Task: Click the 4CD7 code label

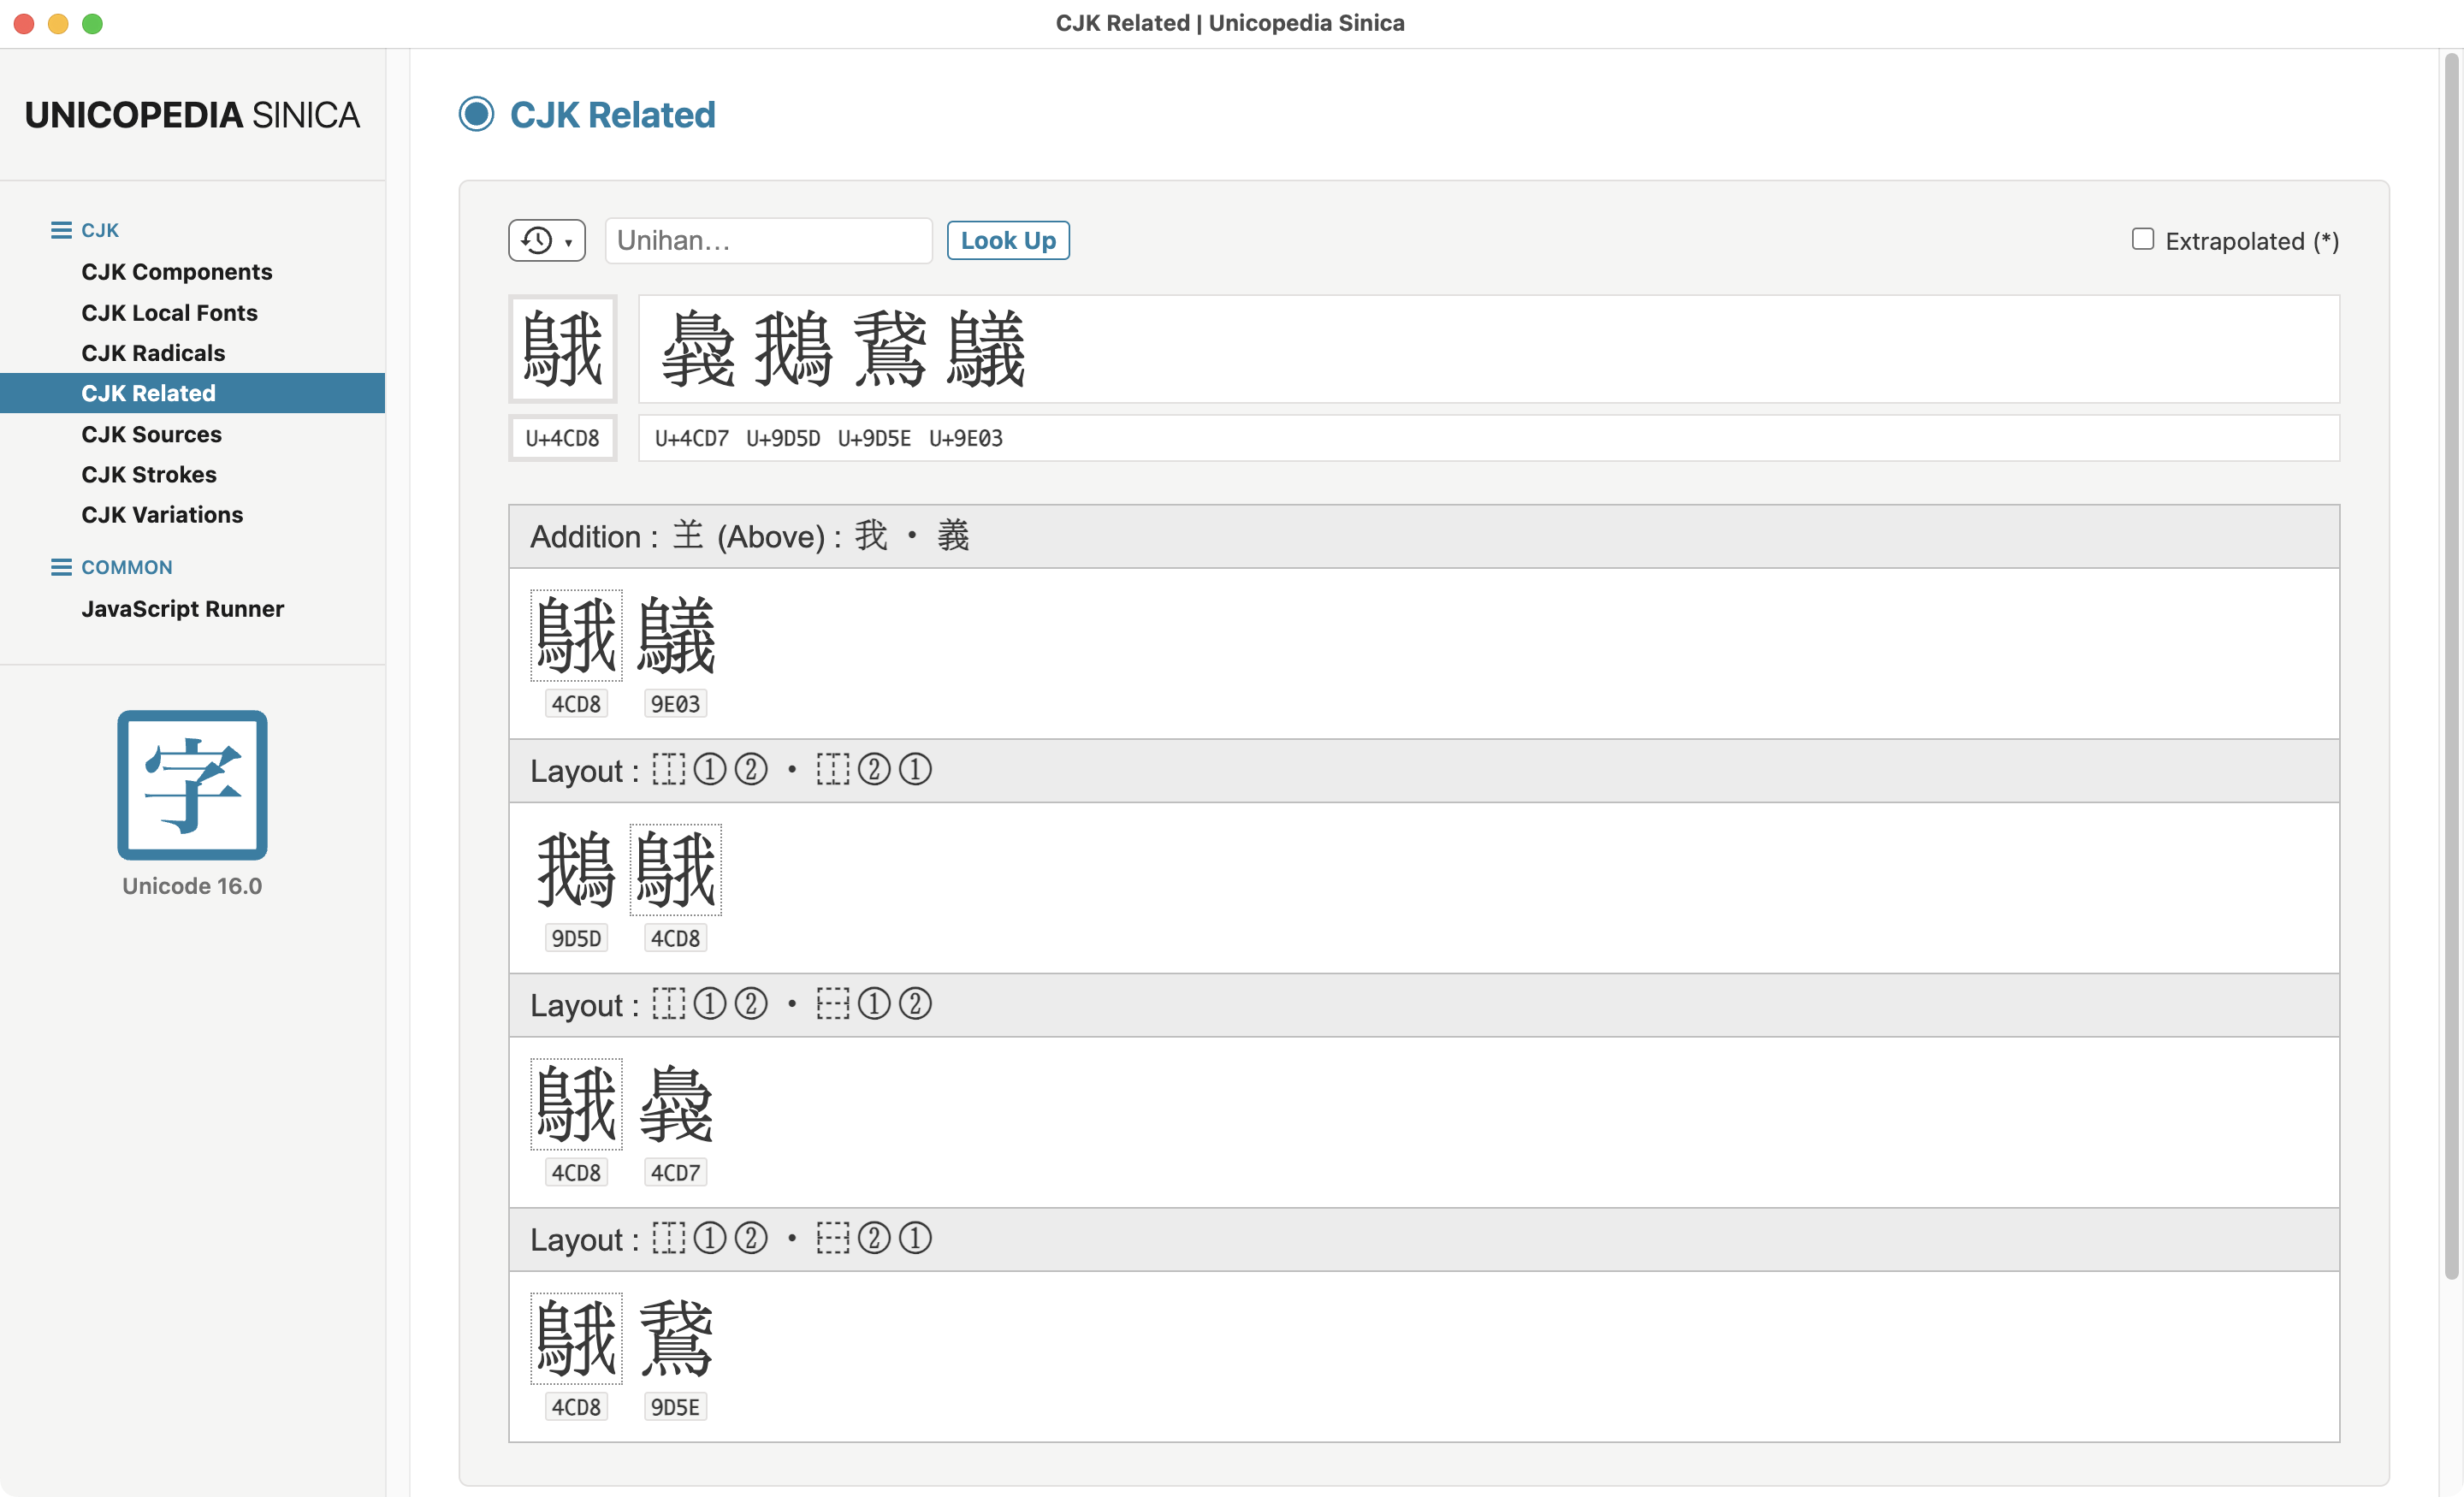Action: pyautogui.click(x=676, y=1173)
